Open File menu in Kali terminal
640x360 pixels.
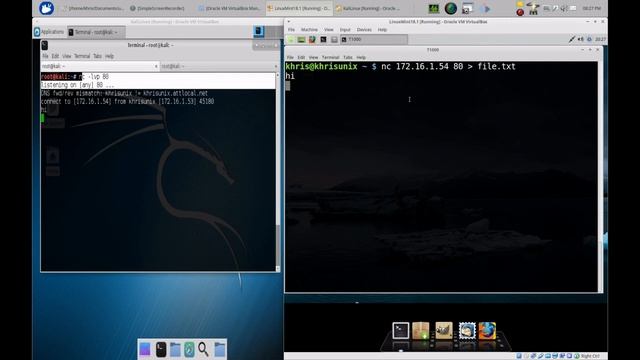point(45,56)
